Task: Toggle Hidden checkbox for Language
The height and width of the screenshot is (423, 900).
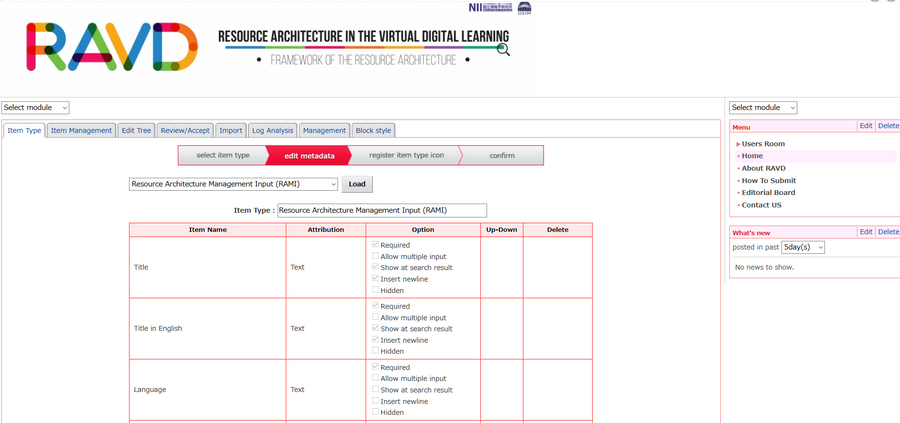Action: coord(375,412)
